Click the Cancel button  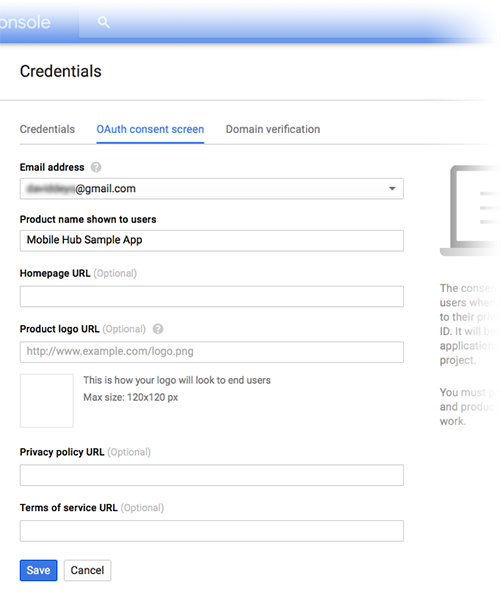(87, 570)
